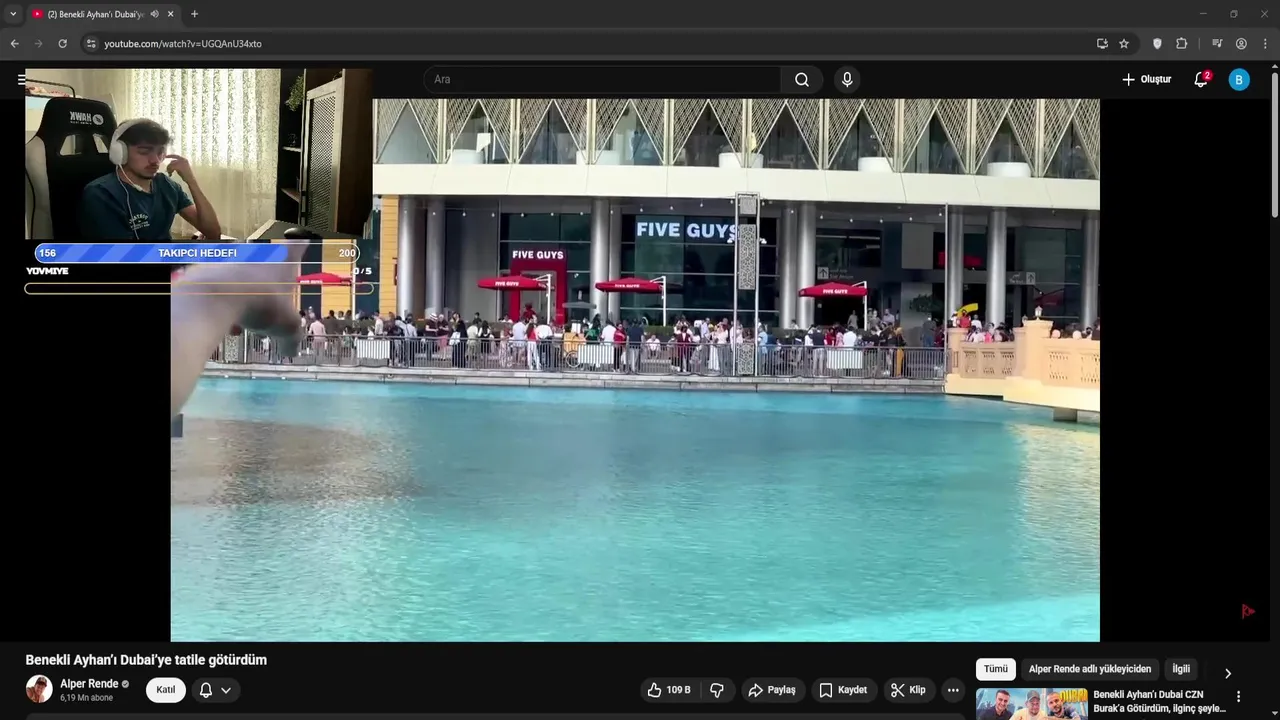The image size is (1280, 720).
Task: Open the browser profile icon
Action: [1241, 44]
